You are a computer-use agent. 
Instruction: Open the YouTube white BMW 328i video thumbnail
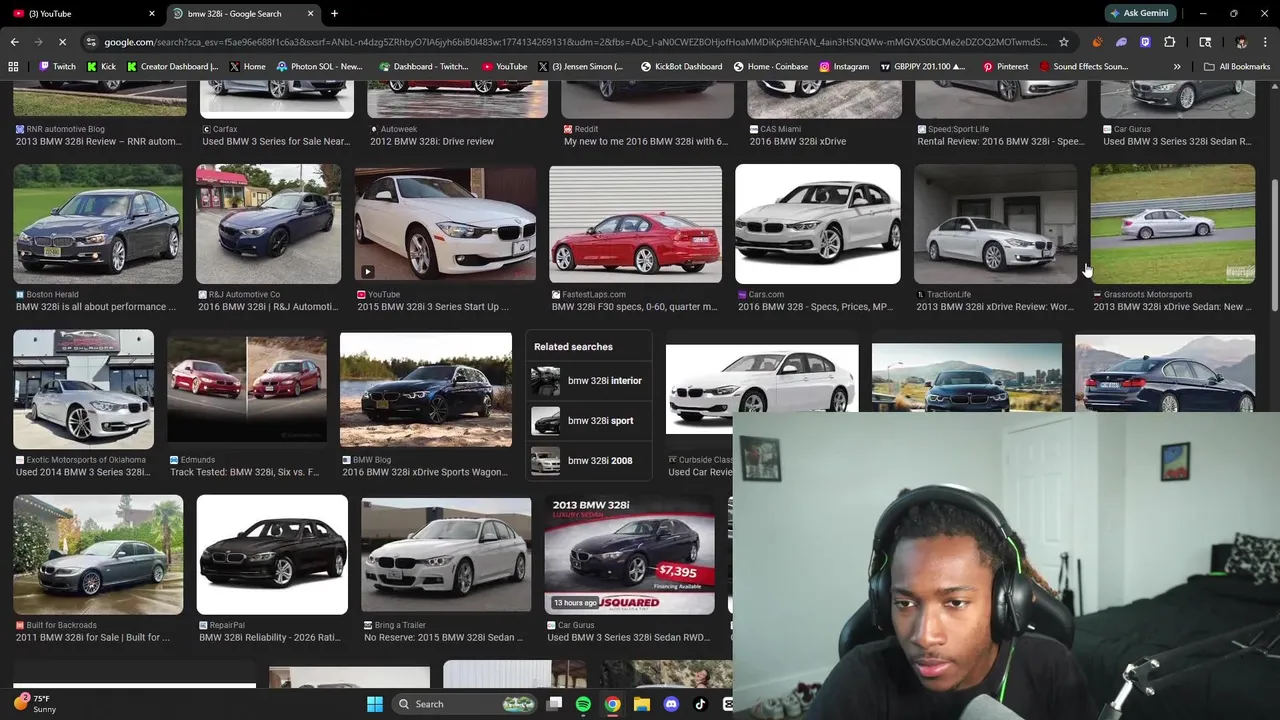click(445, 224)
